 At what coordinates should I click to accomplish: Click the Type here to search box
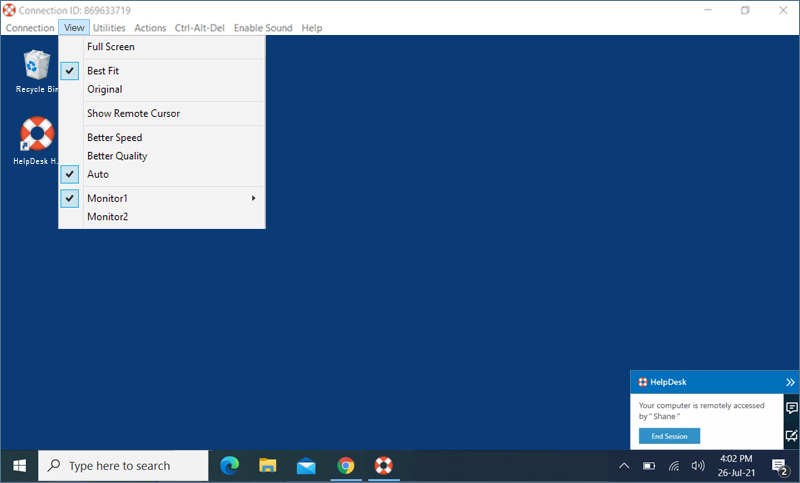[x=124, y=465]
